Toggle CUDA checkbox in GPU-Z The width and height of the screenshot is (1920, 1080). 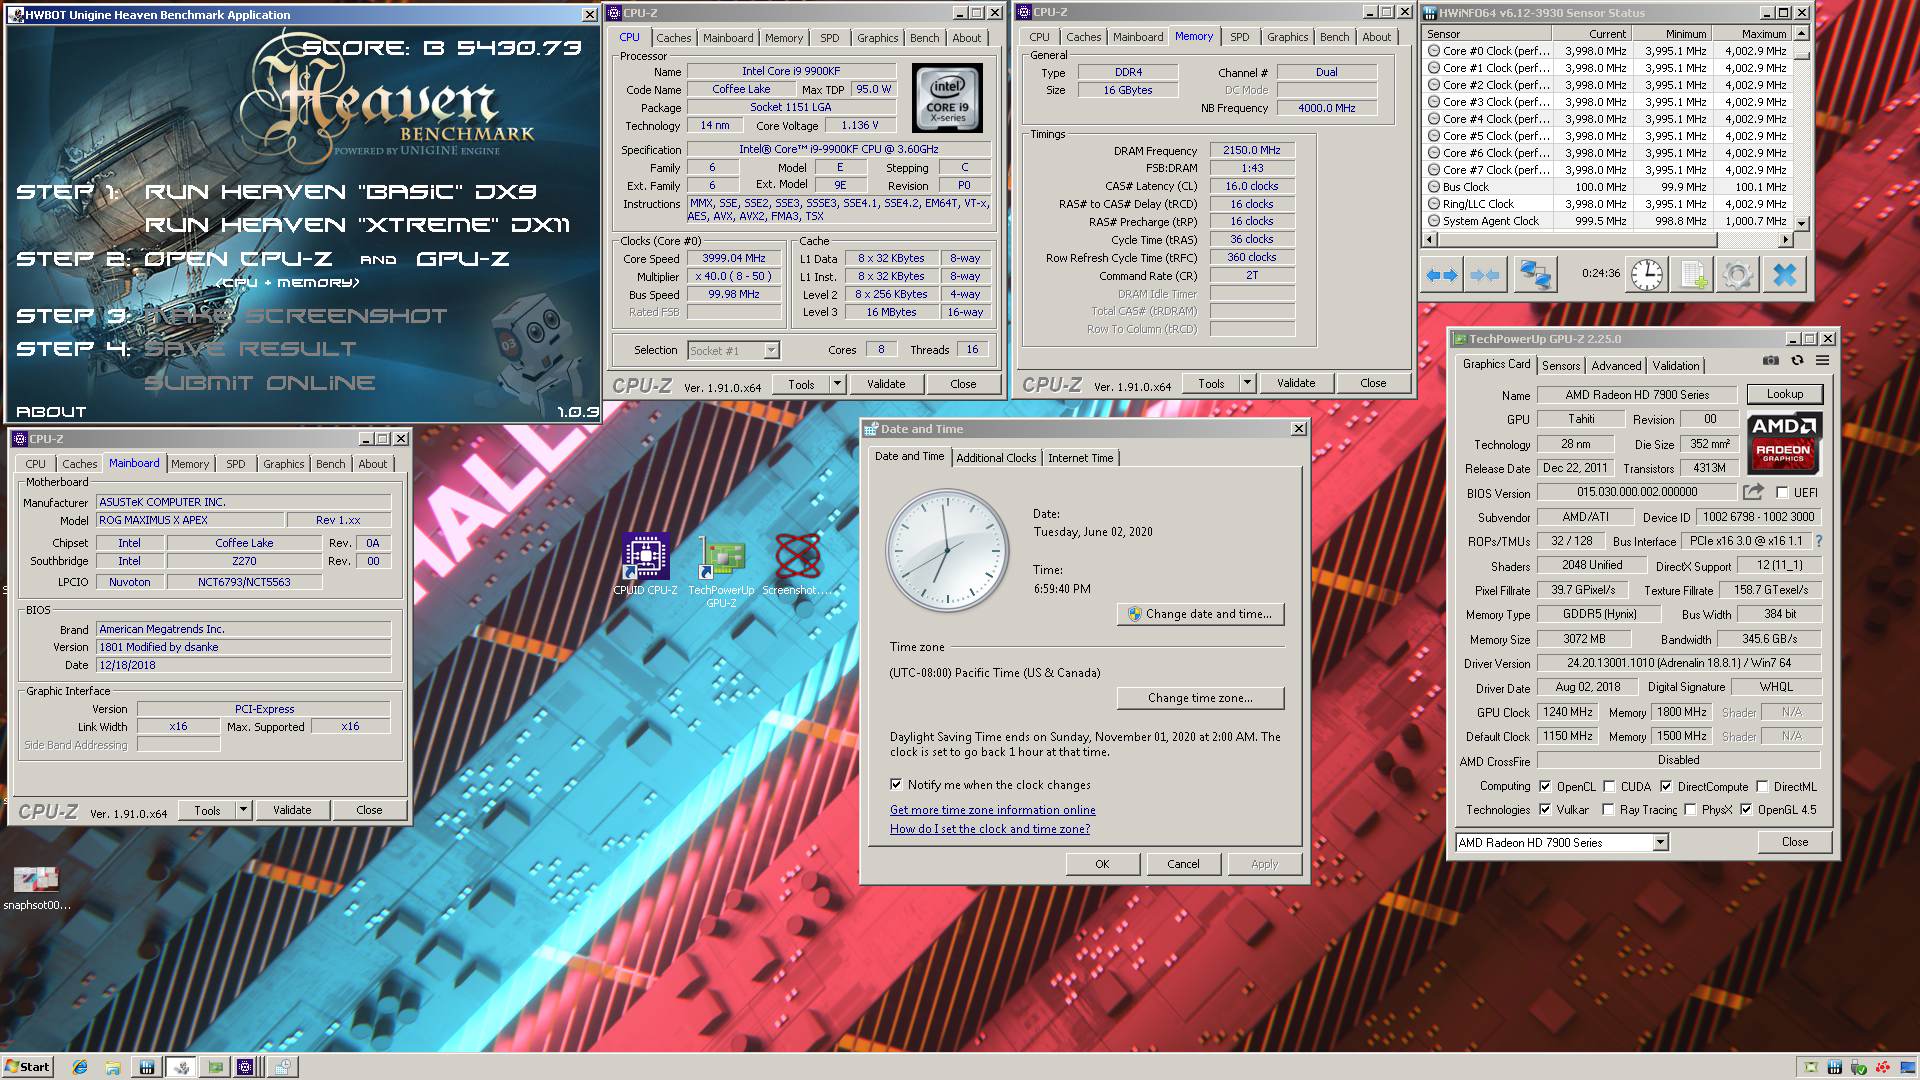[1609, 787]
